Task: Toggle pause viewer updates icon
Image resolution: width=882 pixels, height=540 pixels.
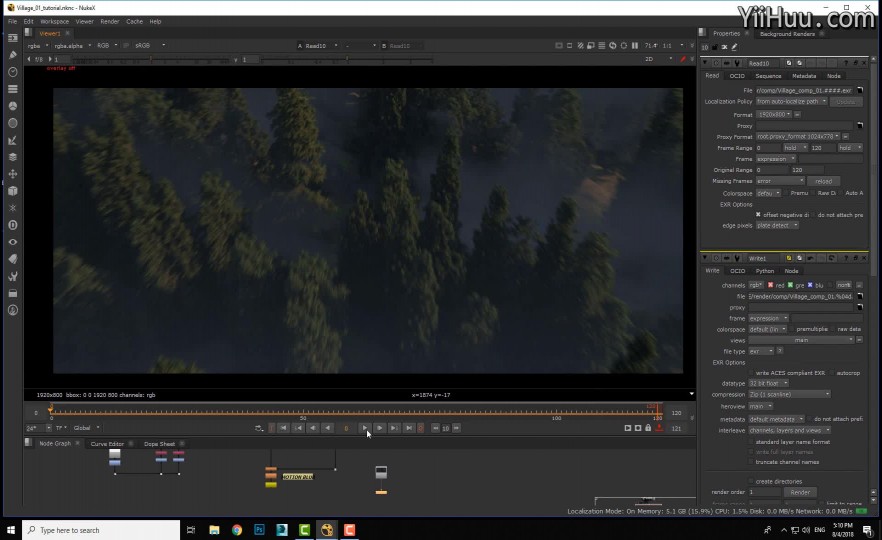Action: [634, 46]
